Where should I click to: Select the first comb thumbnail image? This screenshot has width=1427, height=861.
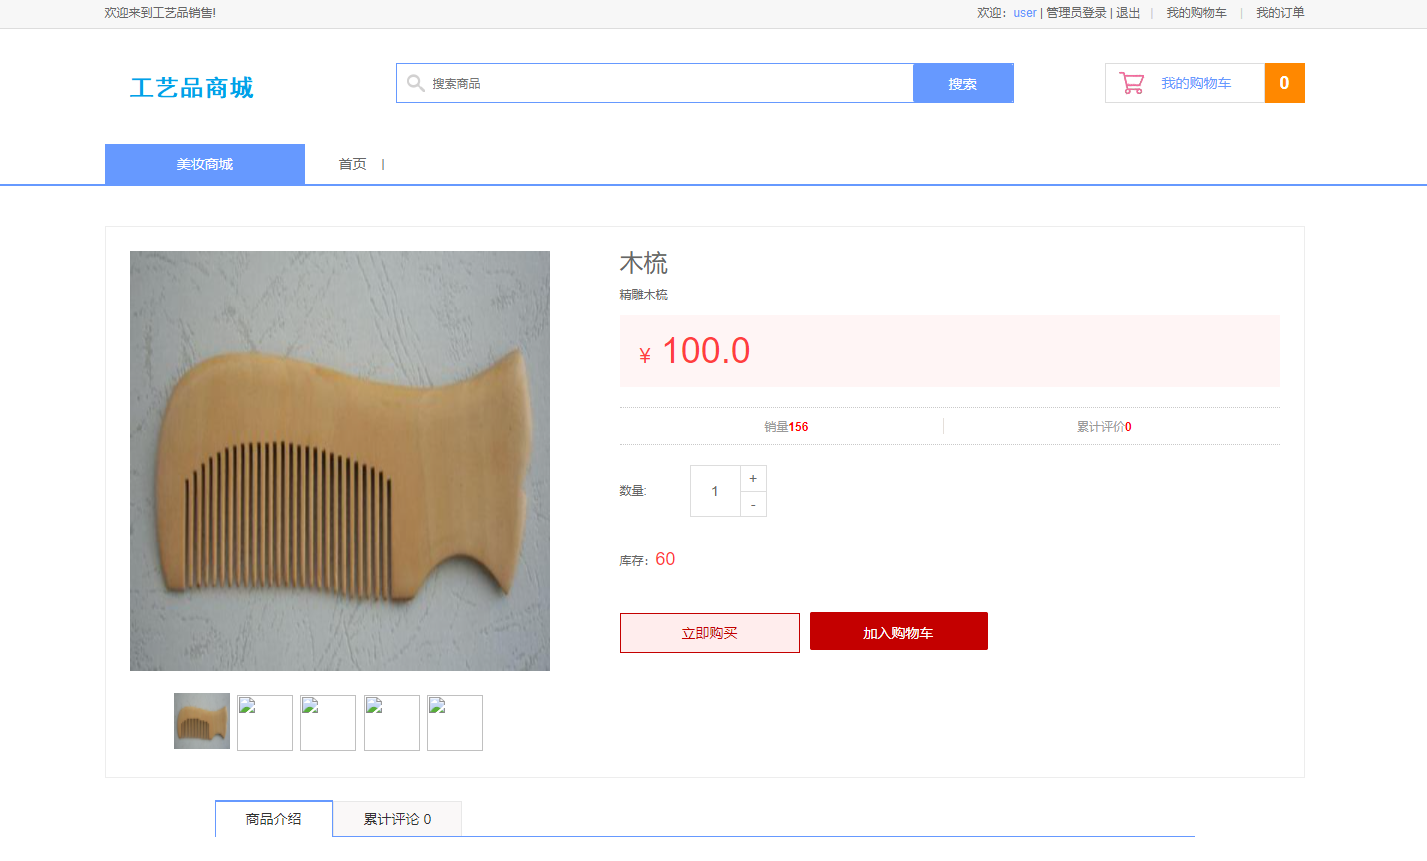pyautogui.click(x=201, y=722)
